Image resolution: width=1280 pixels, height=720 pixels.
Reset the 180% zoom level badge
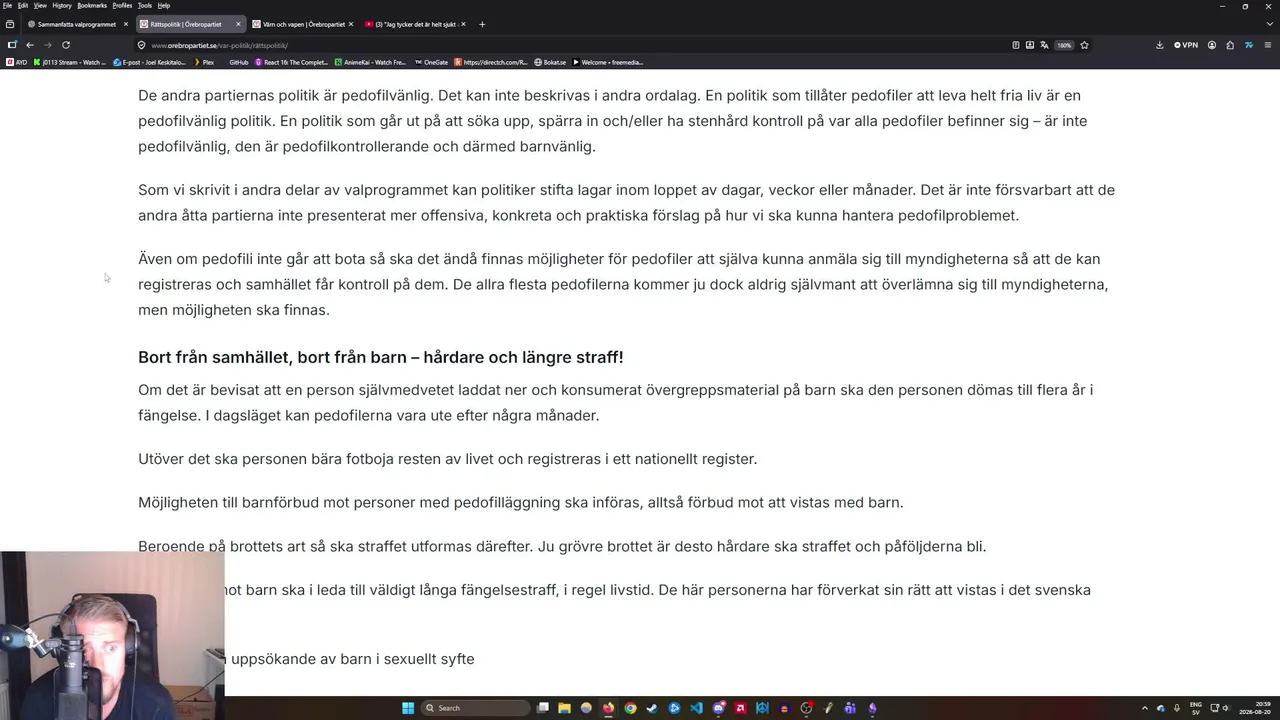(1064, 45)
